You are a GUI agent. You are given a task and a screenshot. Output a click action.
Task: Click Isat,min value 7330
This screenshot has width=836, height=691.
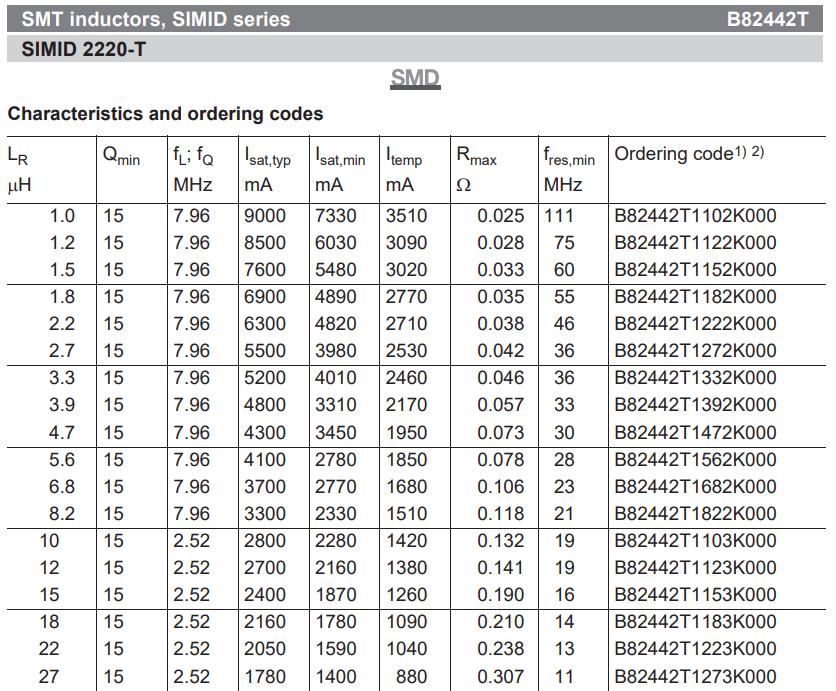[335, 216]
